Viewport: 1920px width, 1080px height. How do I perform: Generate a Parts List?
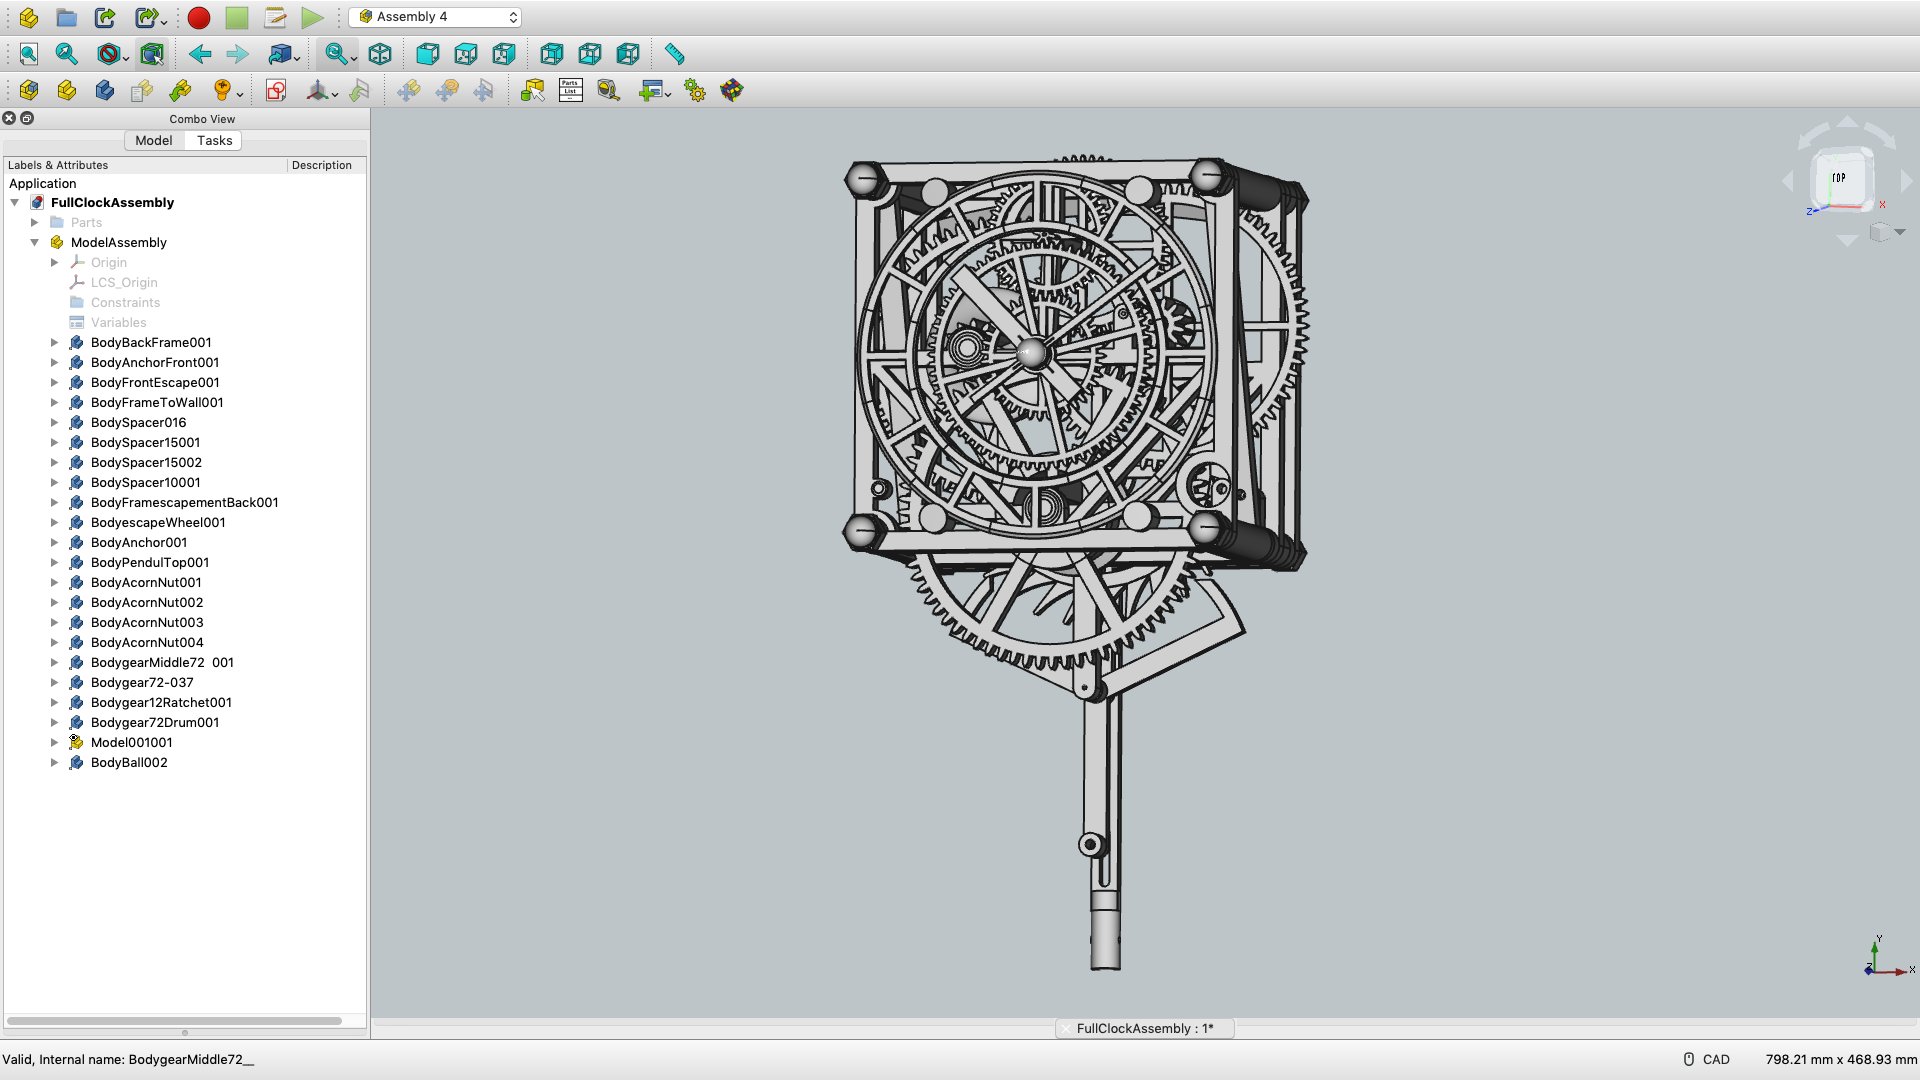click(x=569, y=90)
